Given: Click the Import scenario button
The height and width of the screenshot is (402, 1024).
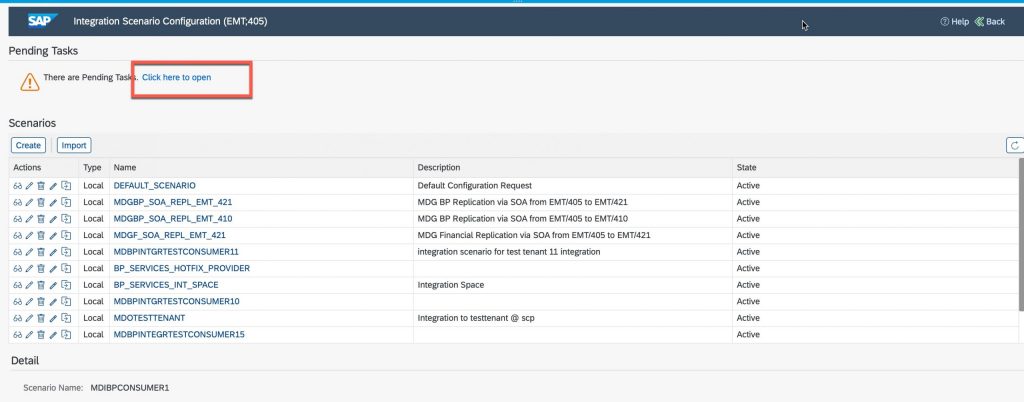Looking at the screenshot, I should [x=74, y=146].
